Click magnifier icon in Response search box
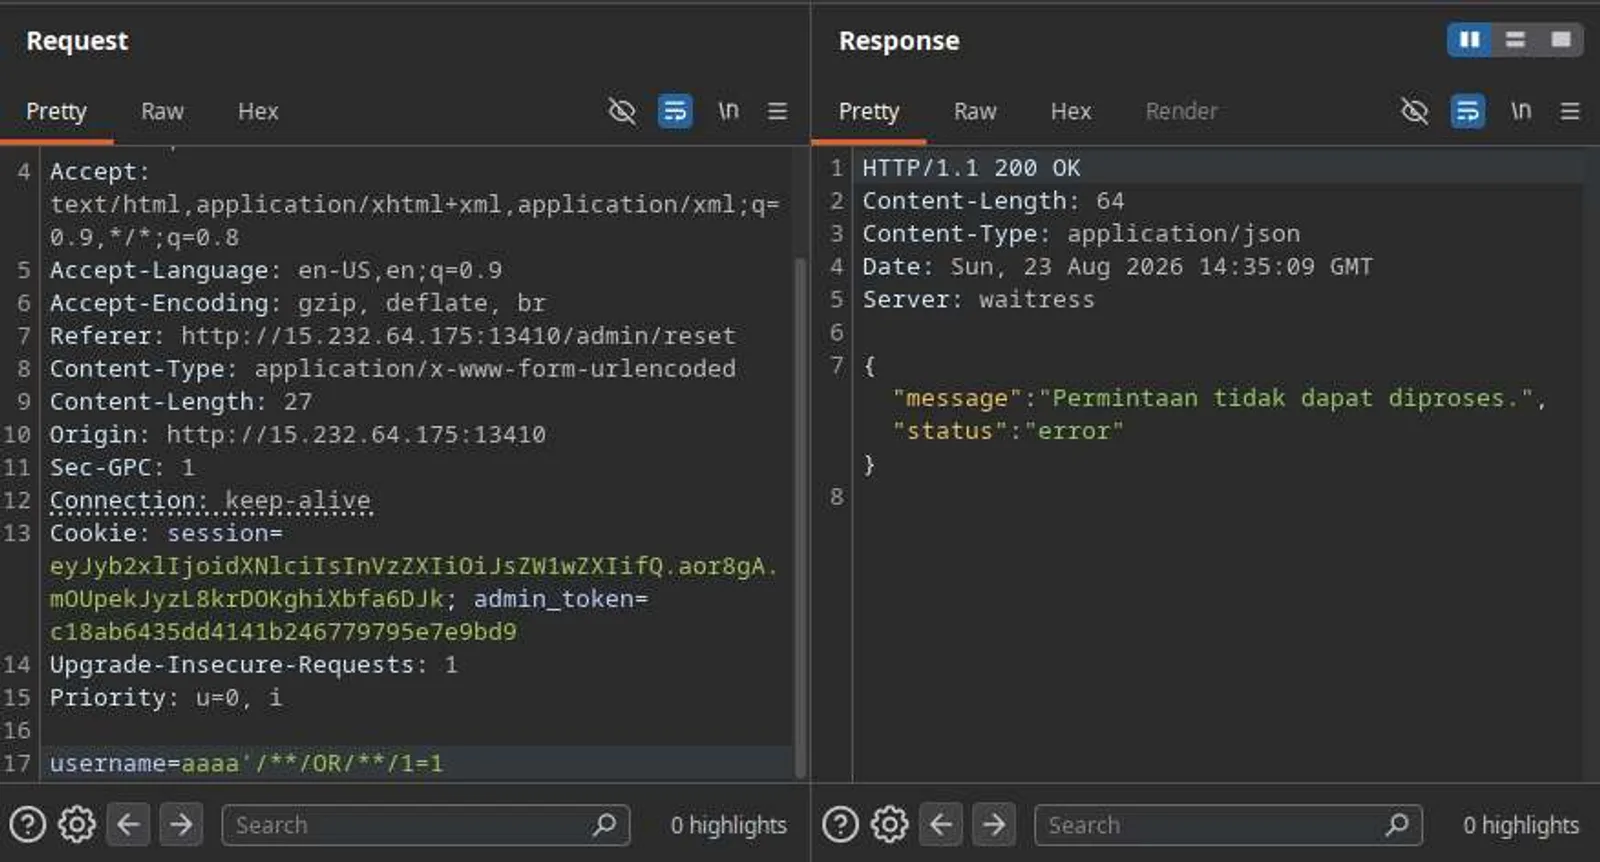1600x862 pixels. [1397, 825]
